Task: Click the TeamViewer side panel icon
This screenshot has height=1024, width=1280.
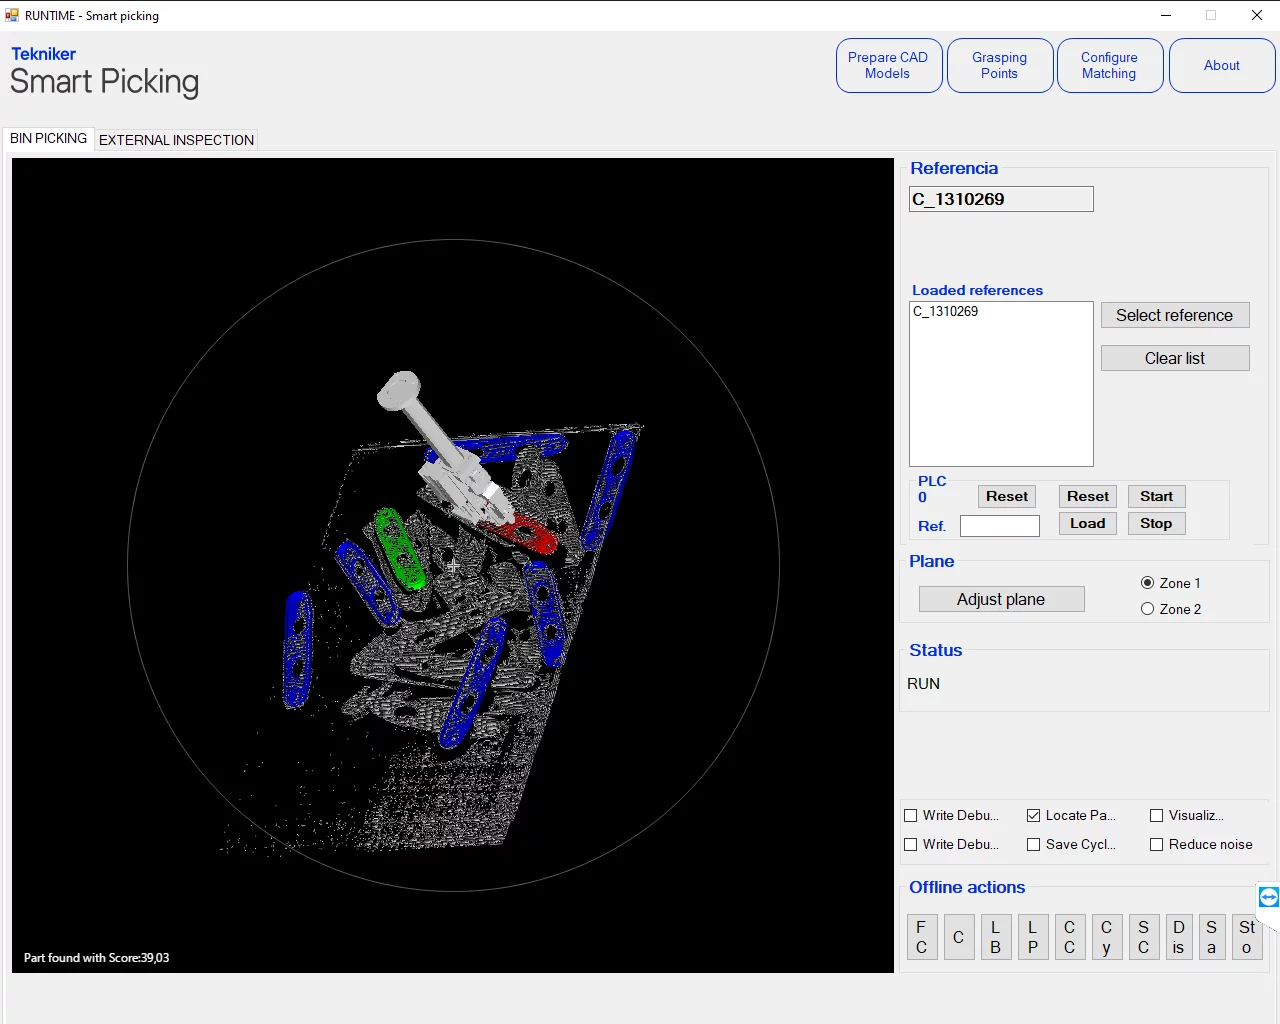Action: 1268,897
